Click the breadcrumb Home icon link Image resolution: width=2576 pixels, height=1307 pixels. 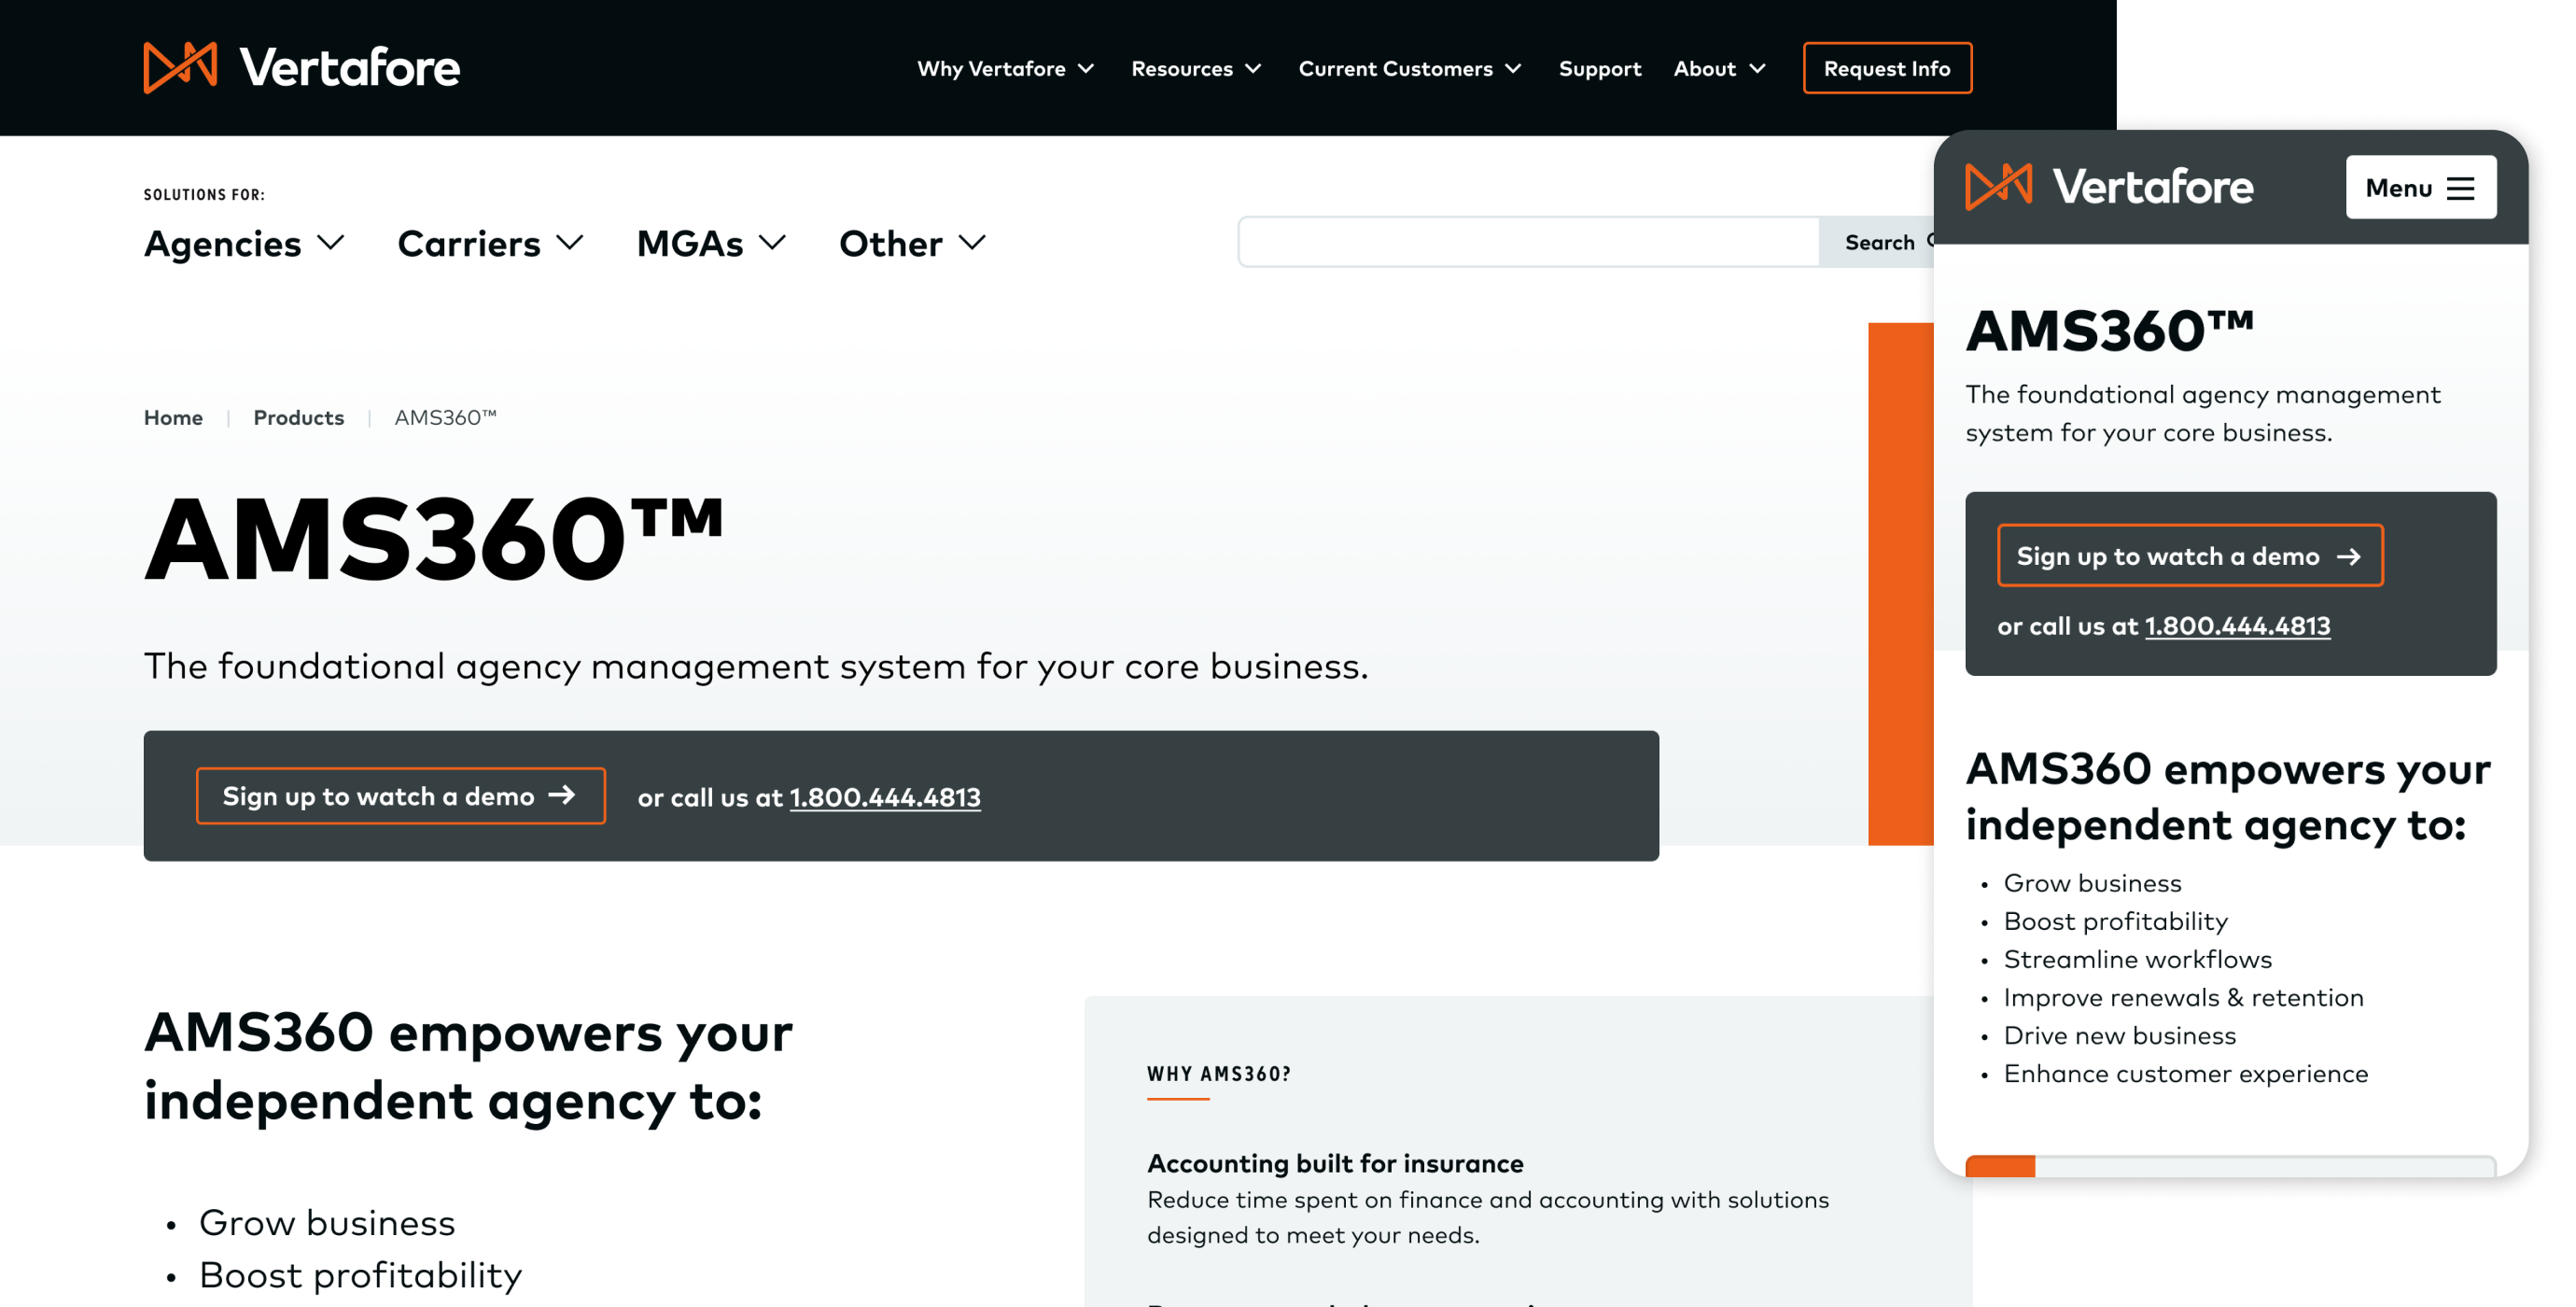[174, 415]
